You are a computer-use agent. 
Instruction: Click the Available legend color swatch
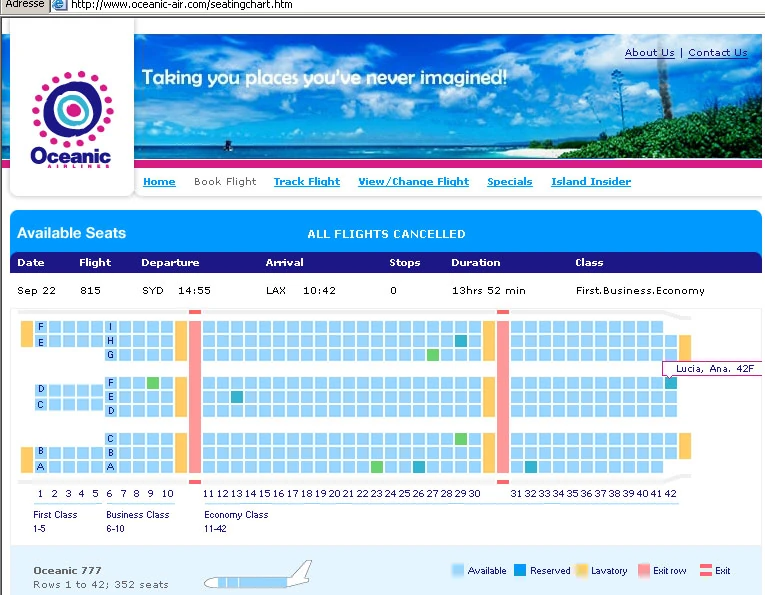coord(458,570)
